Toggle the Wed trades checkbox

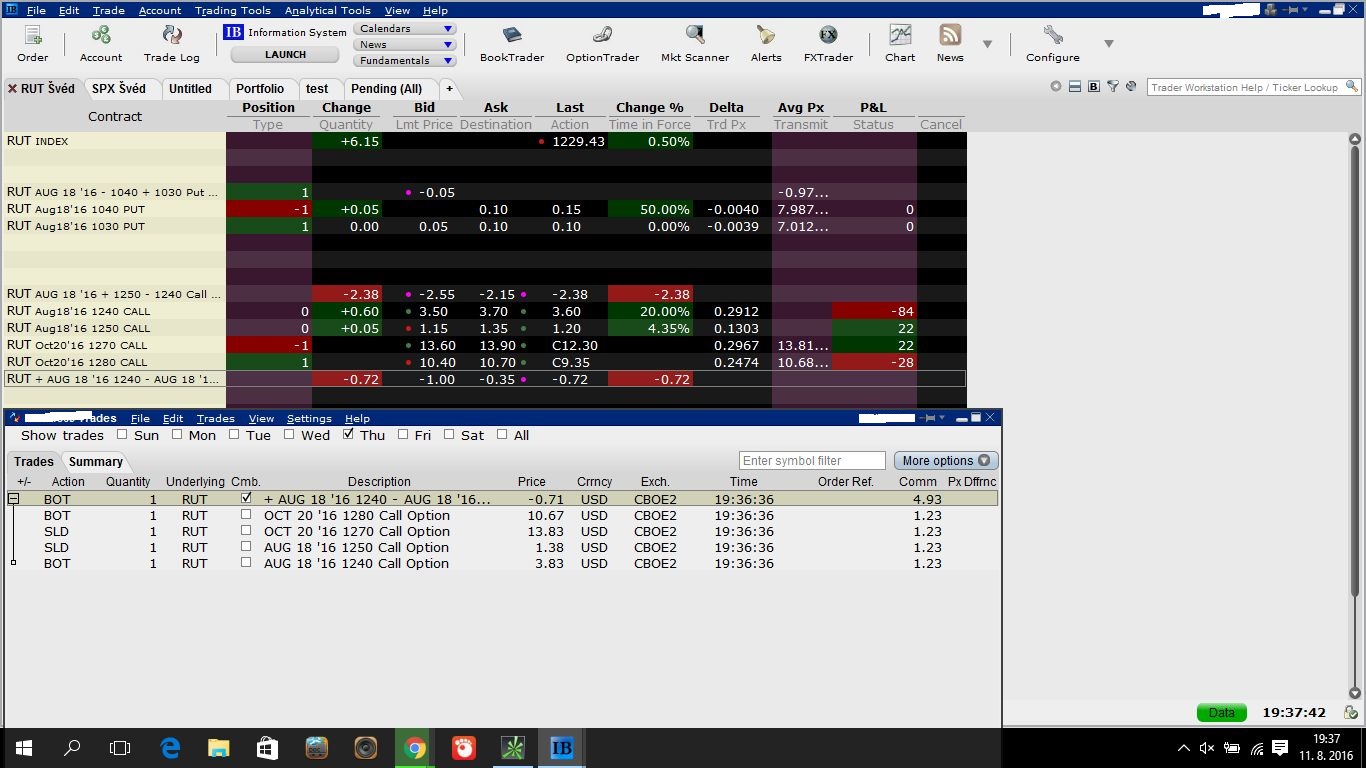[290, 435]
